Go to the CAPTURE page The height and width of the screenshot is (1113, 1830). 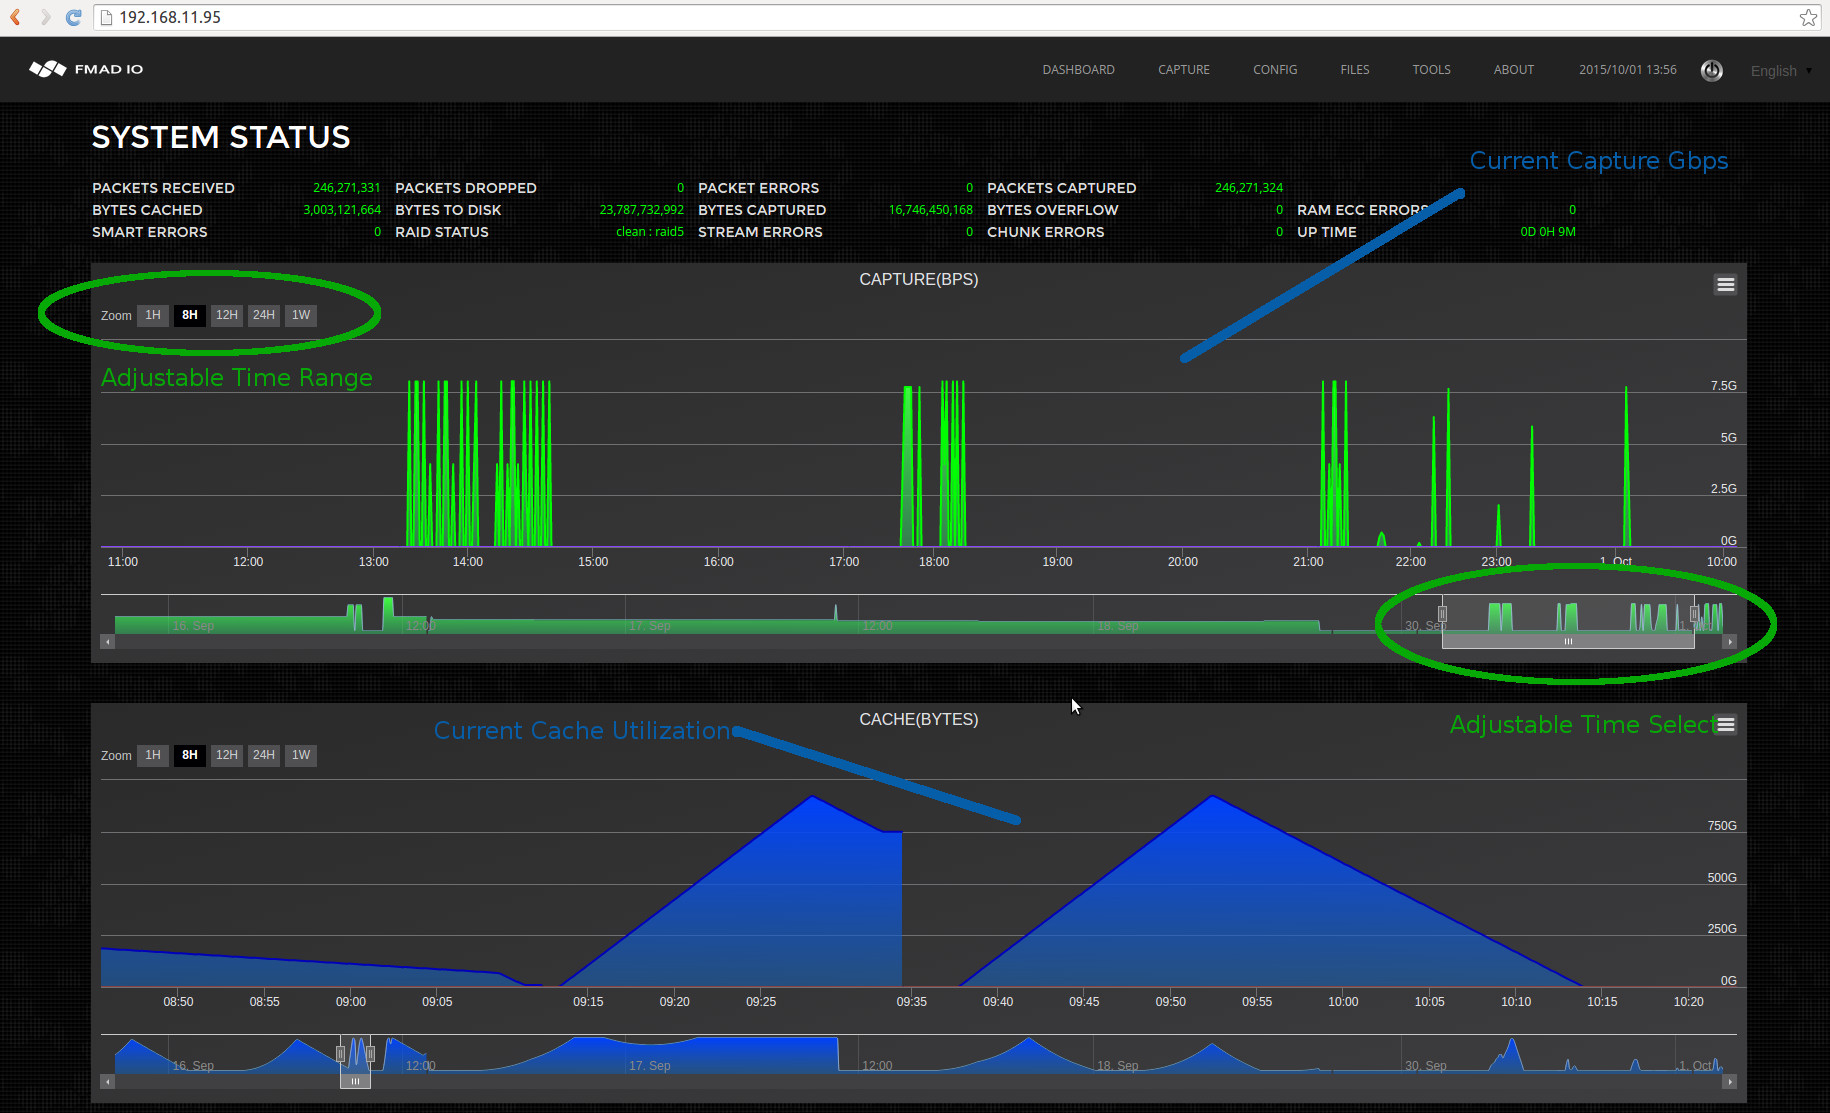pos(1183,69)
